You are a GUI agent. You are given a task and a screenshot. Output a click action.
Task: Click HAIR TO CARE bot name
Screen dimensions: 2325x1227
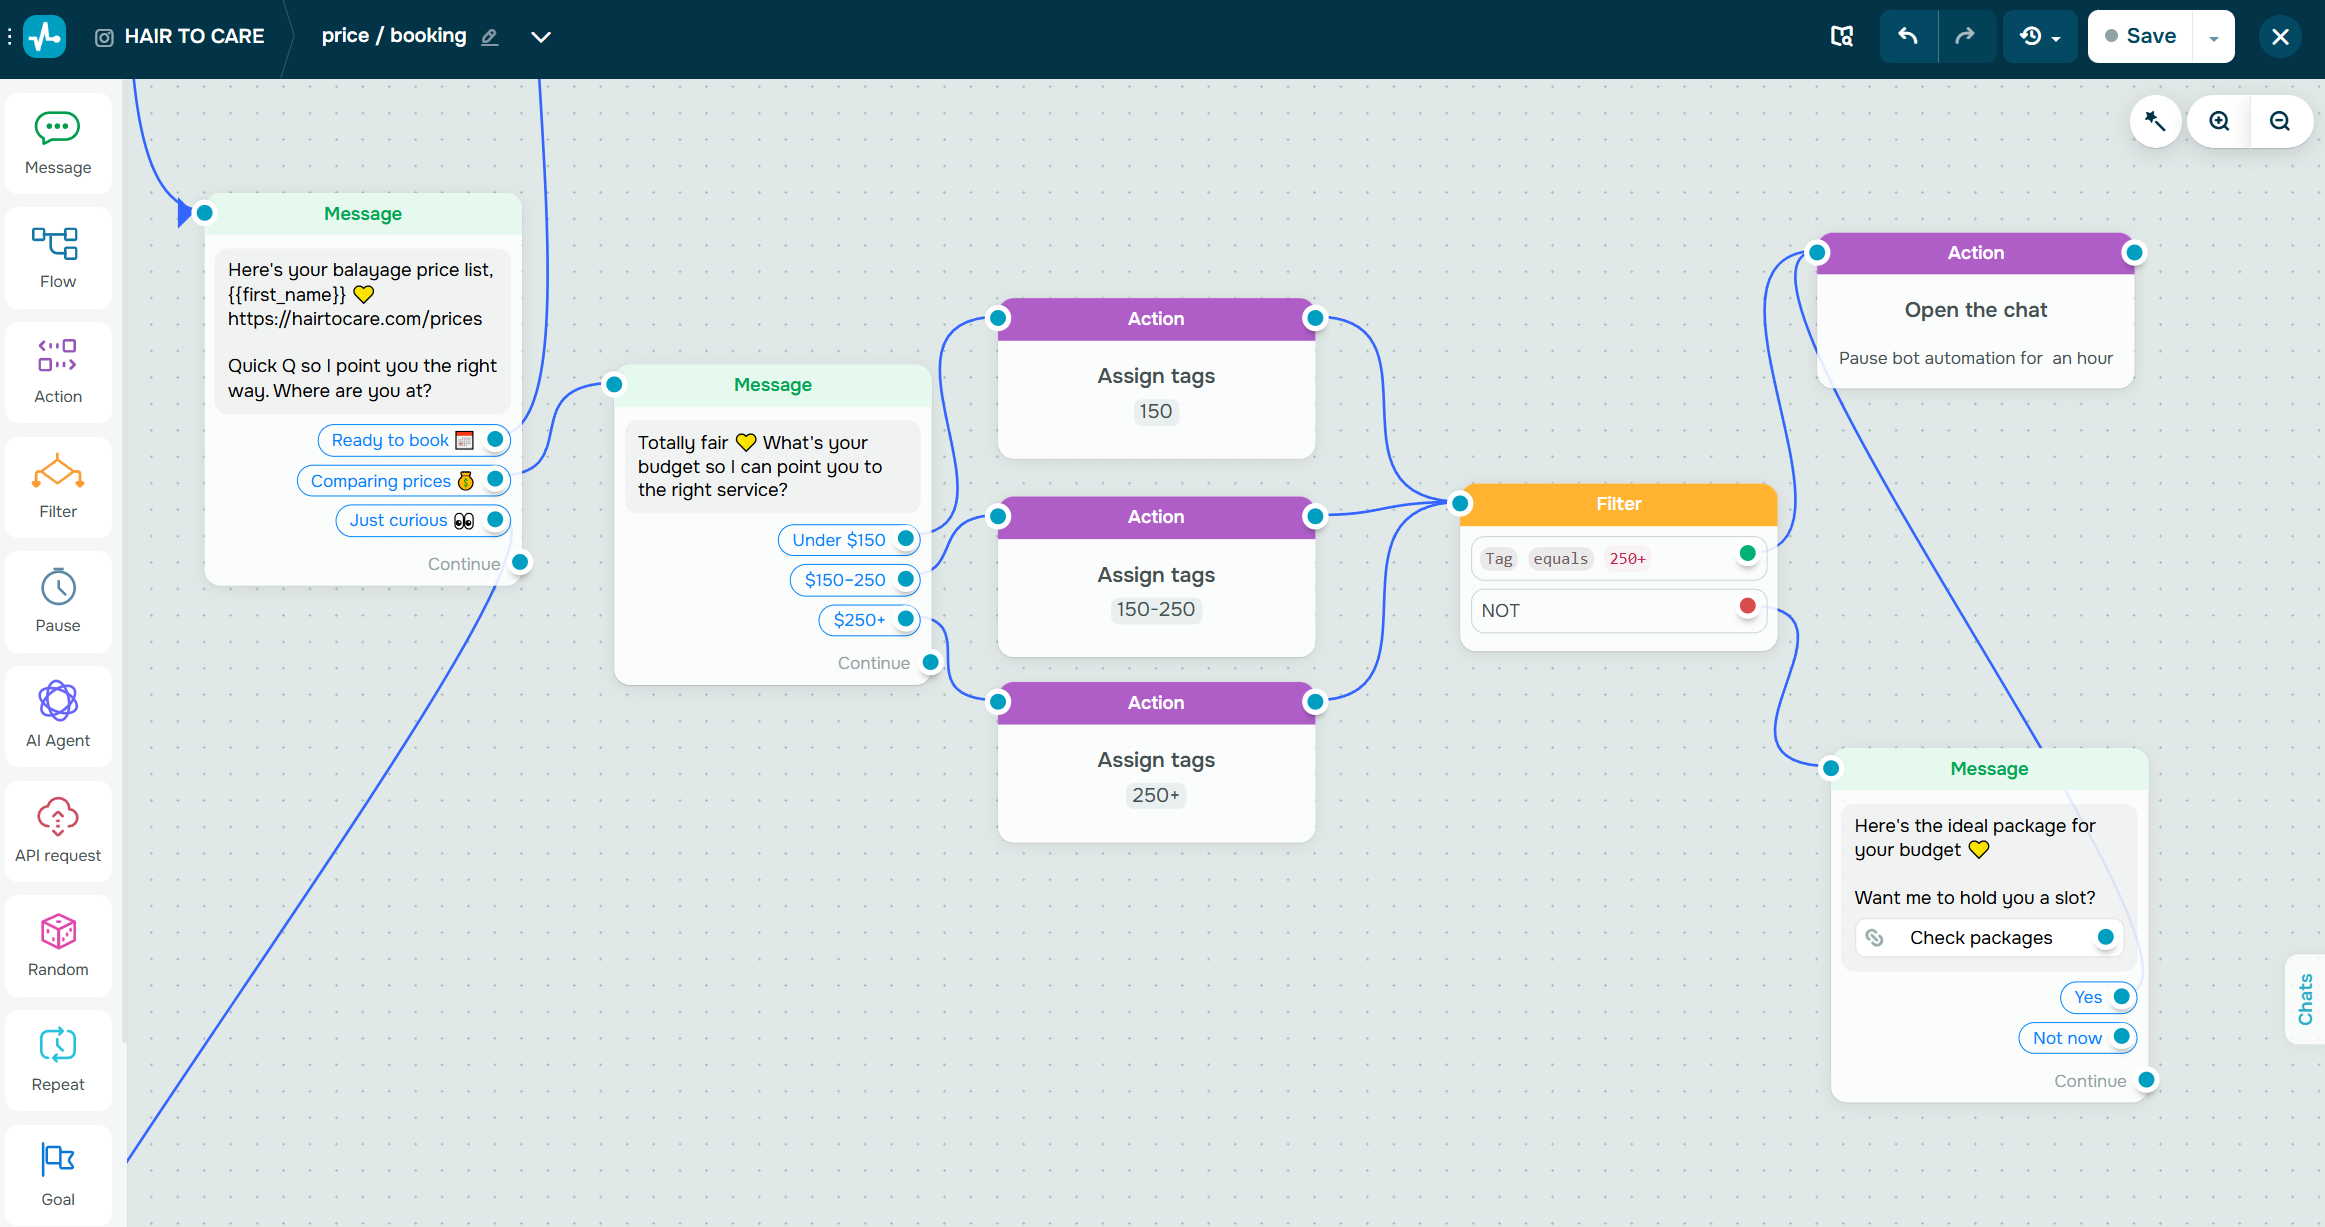194,36
